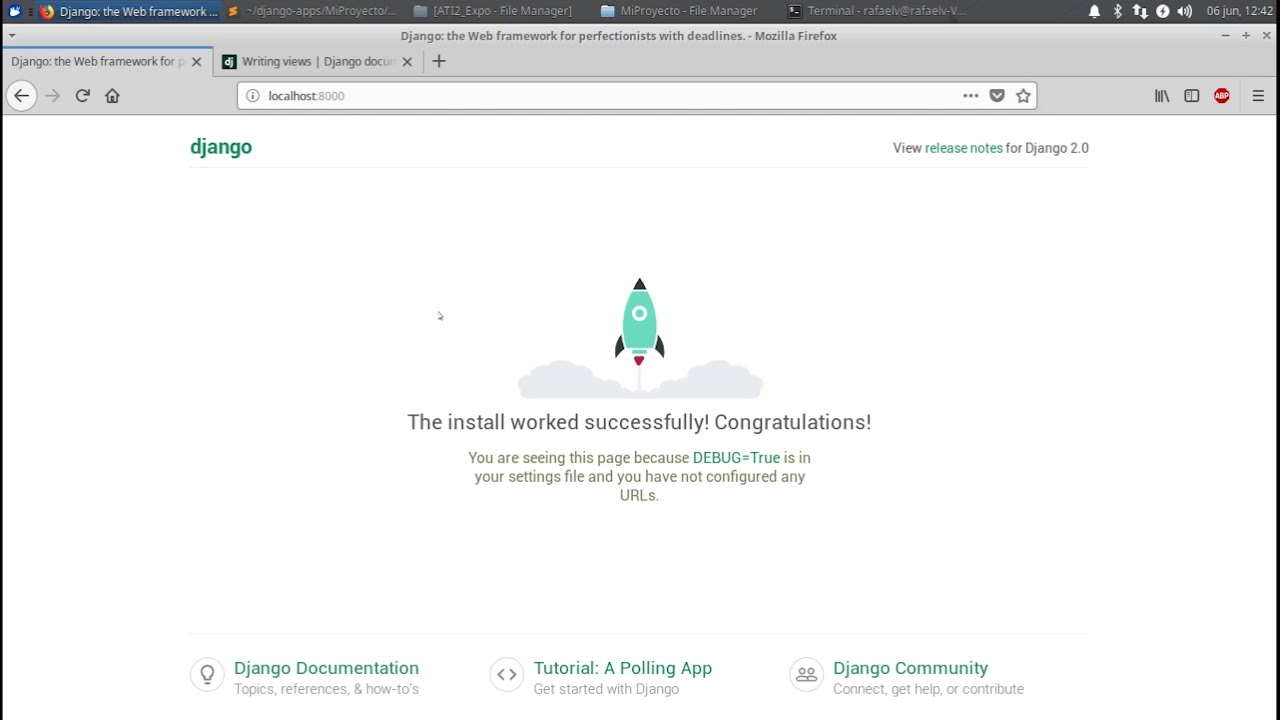Click the clock showing 06 jun, 12:42

1239,11
